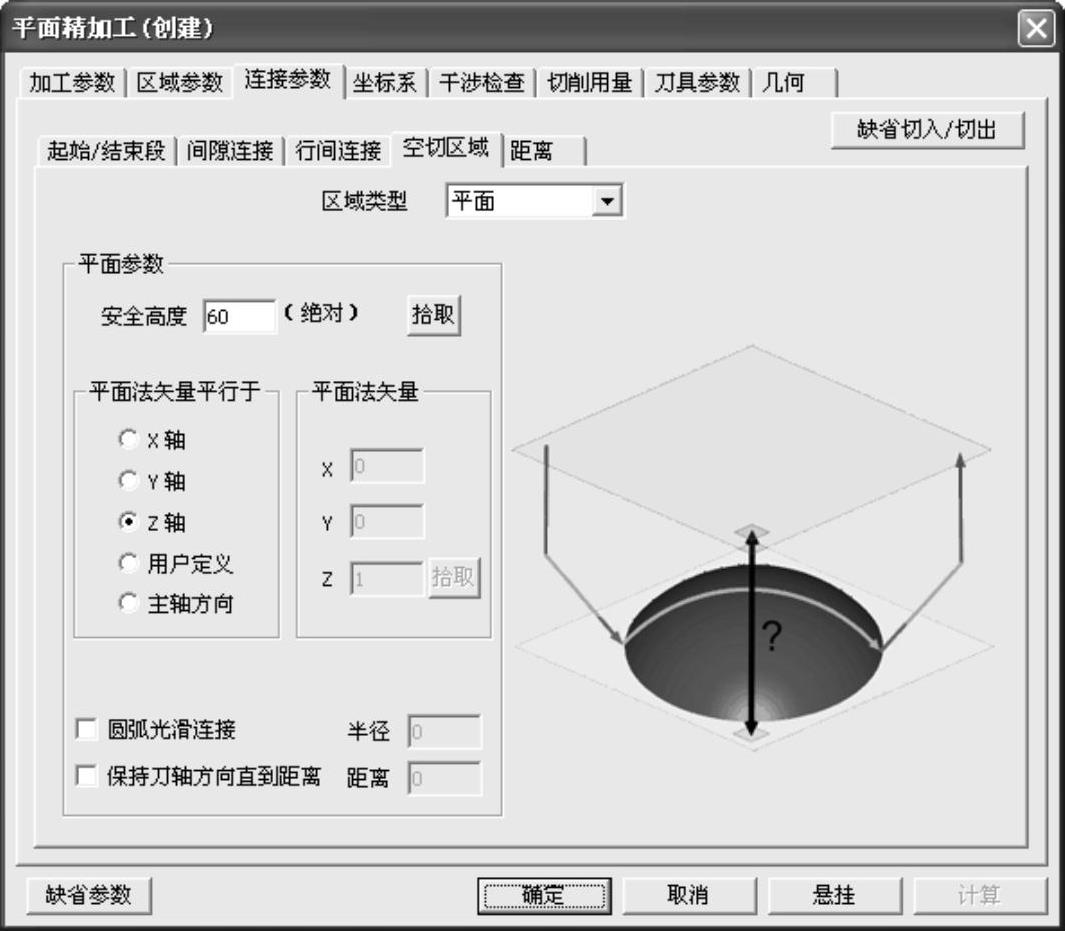Switch to the 加工参数 tab
1065x931 pixels.
pyautogui.click(x=72, y=83)
